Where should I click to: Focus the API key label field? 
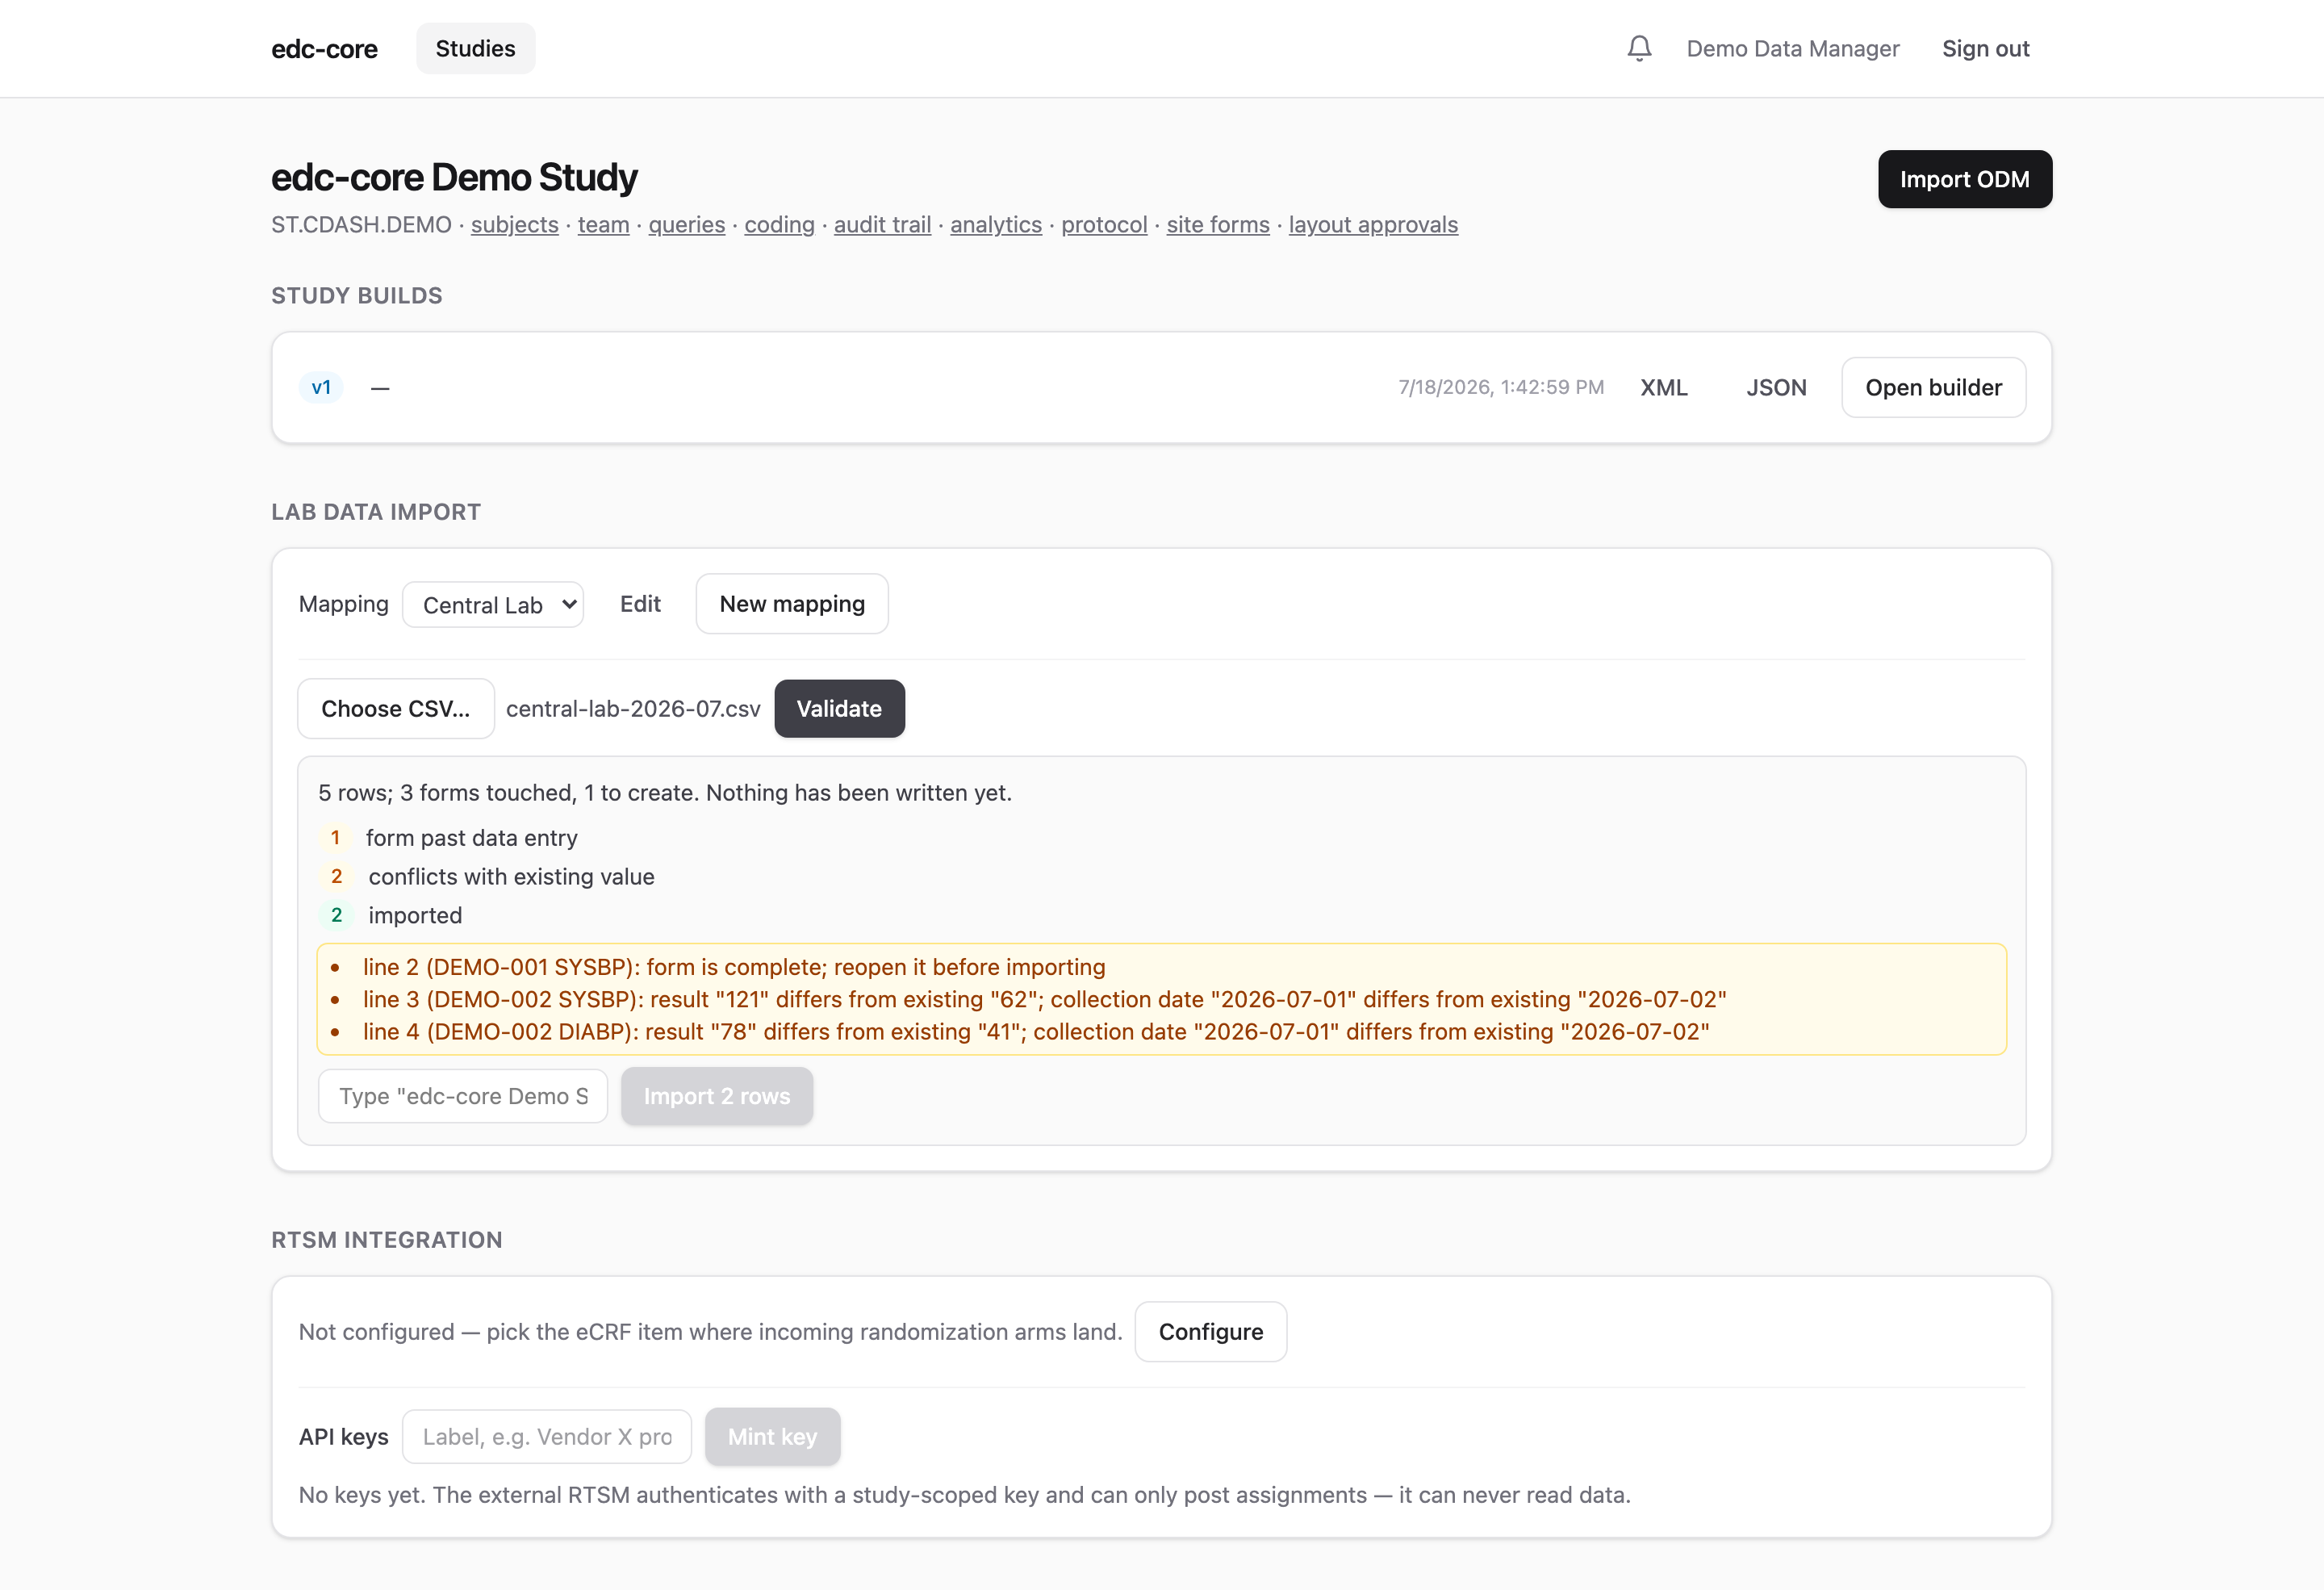[x=547, y=1437]
